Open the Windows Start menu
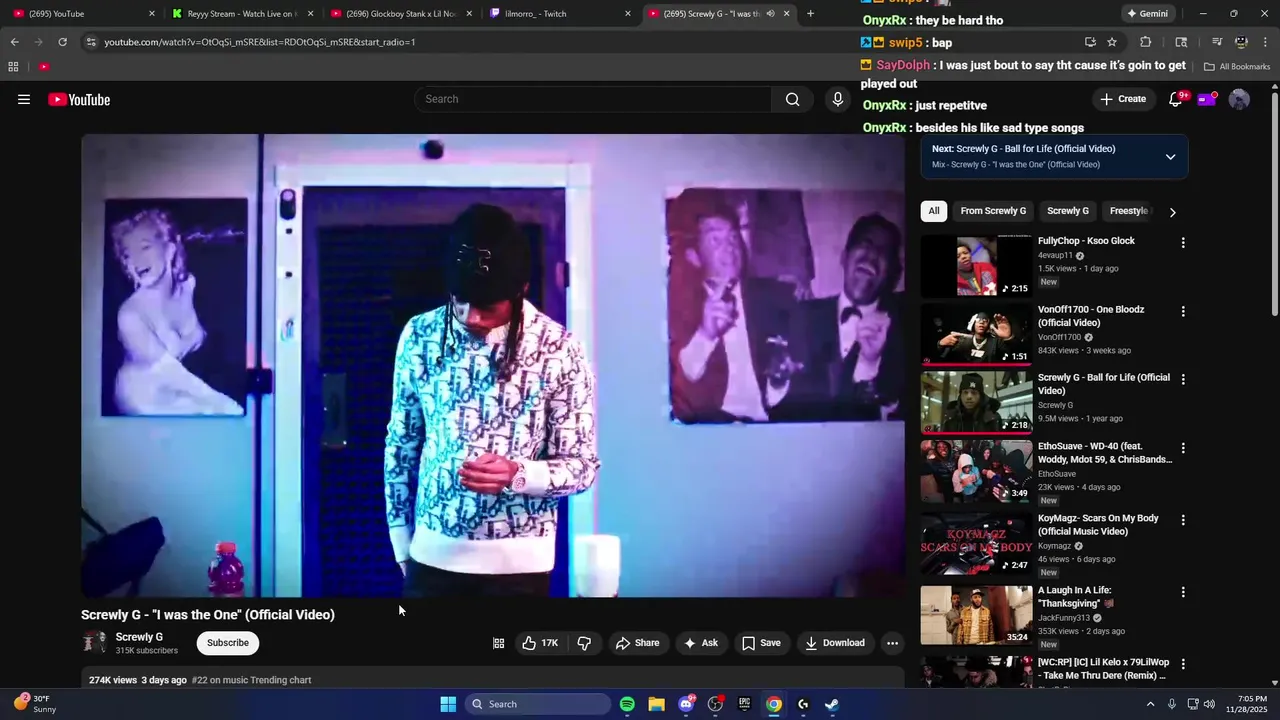Screen dimensions: 1280x720 pyautogui.click(x=448, y=704)
